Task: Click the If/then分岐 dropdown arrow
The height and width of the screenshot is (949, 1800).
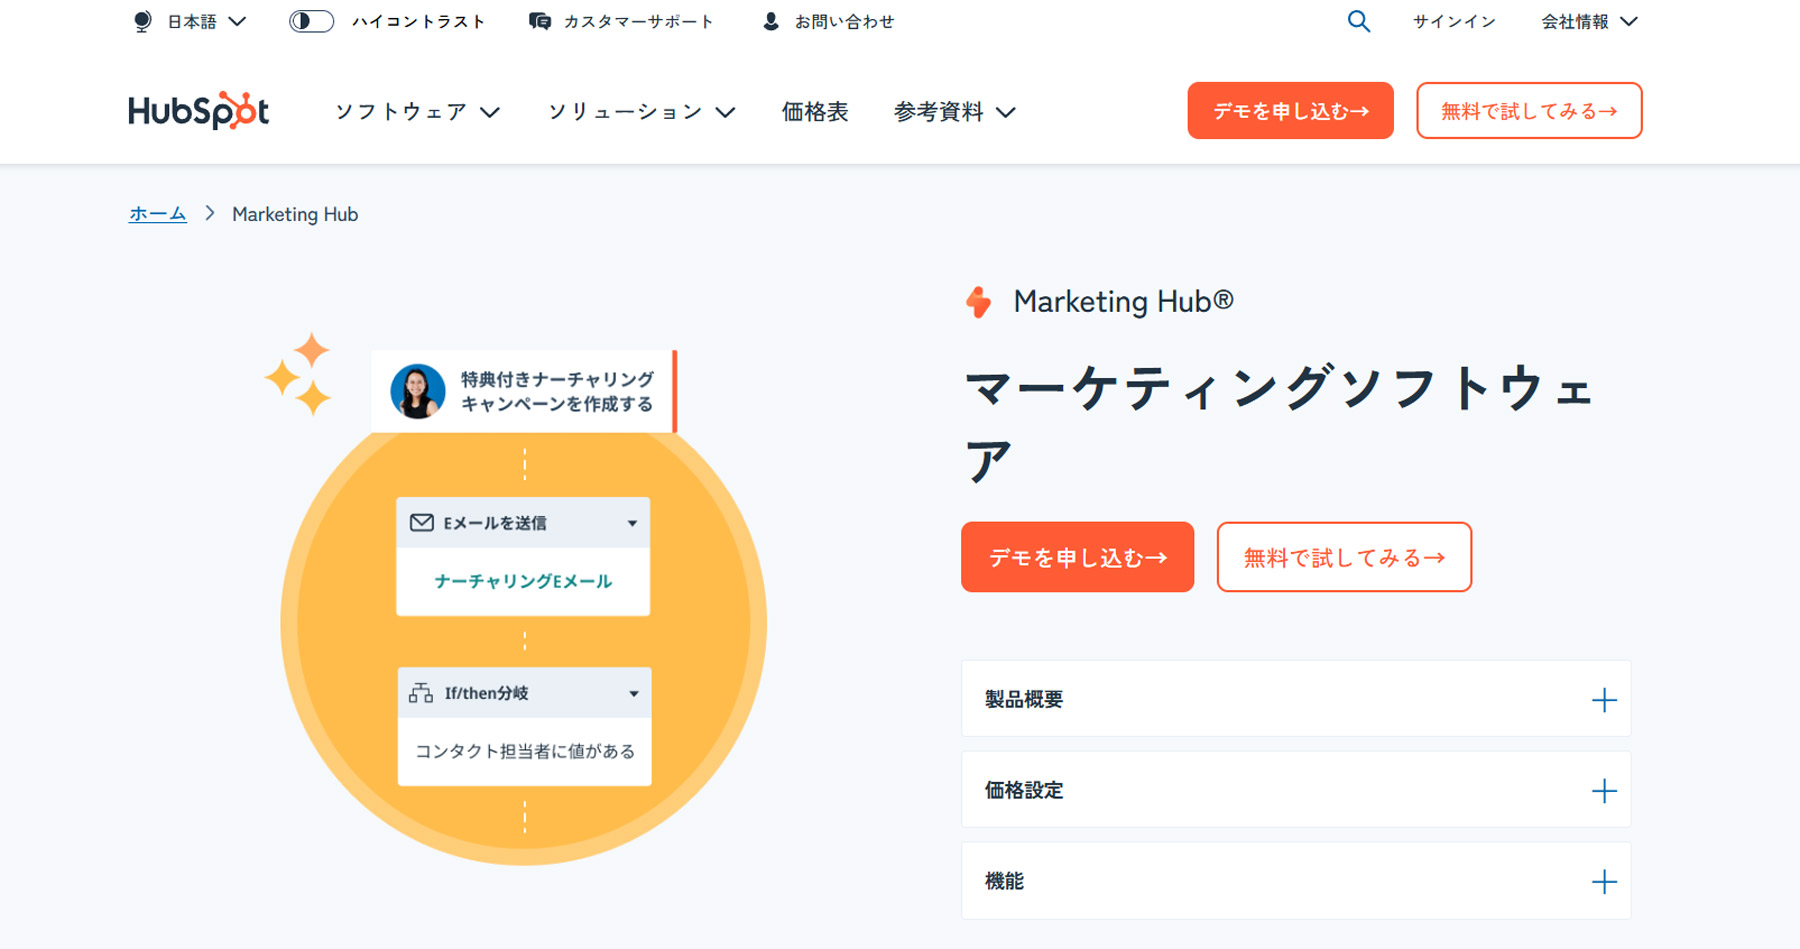Action: pos(633,694)
